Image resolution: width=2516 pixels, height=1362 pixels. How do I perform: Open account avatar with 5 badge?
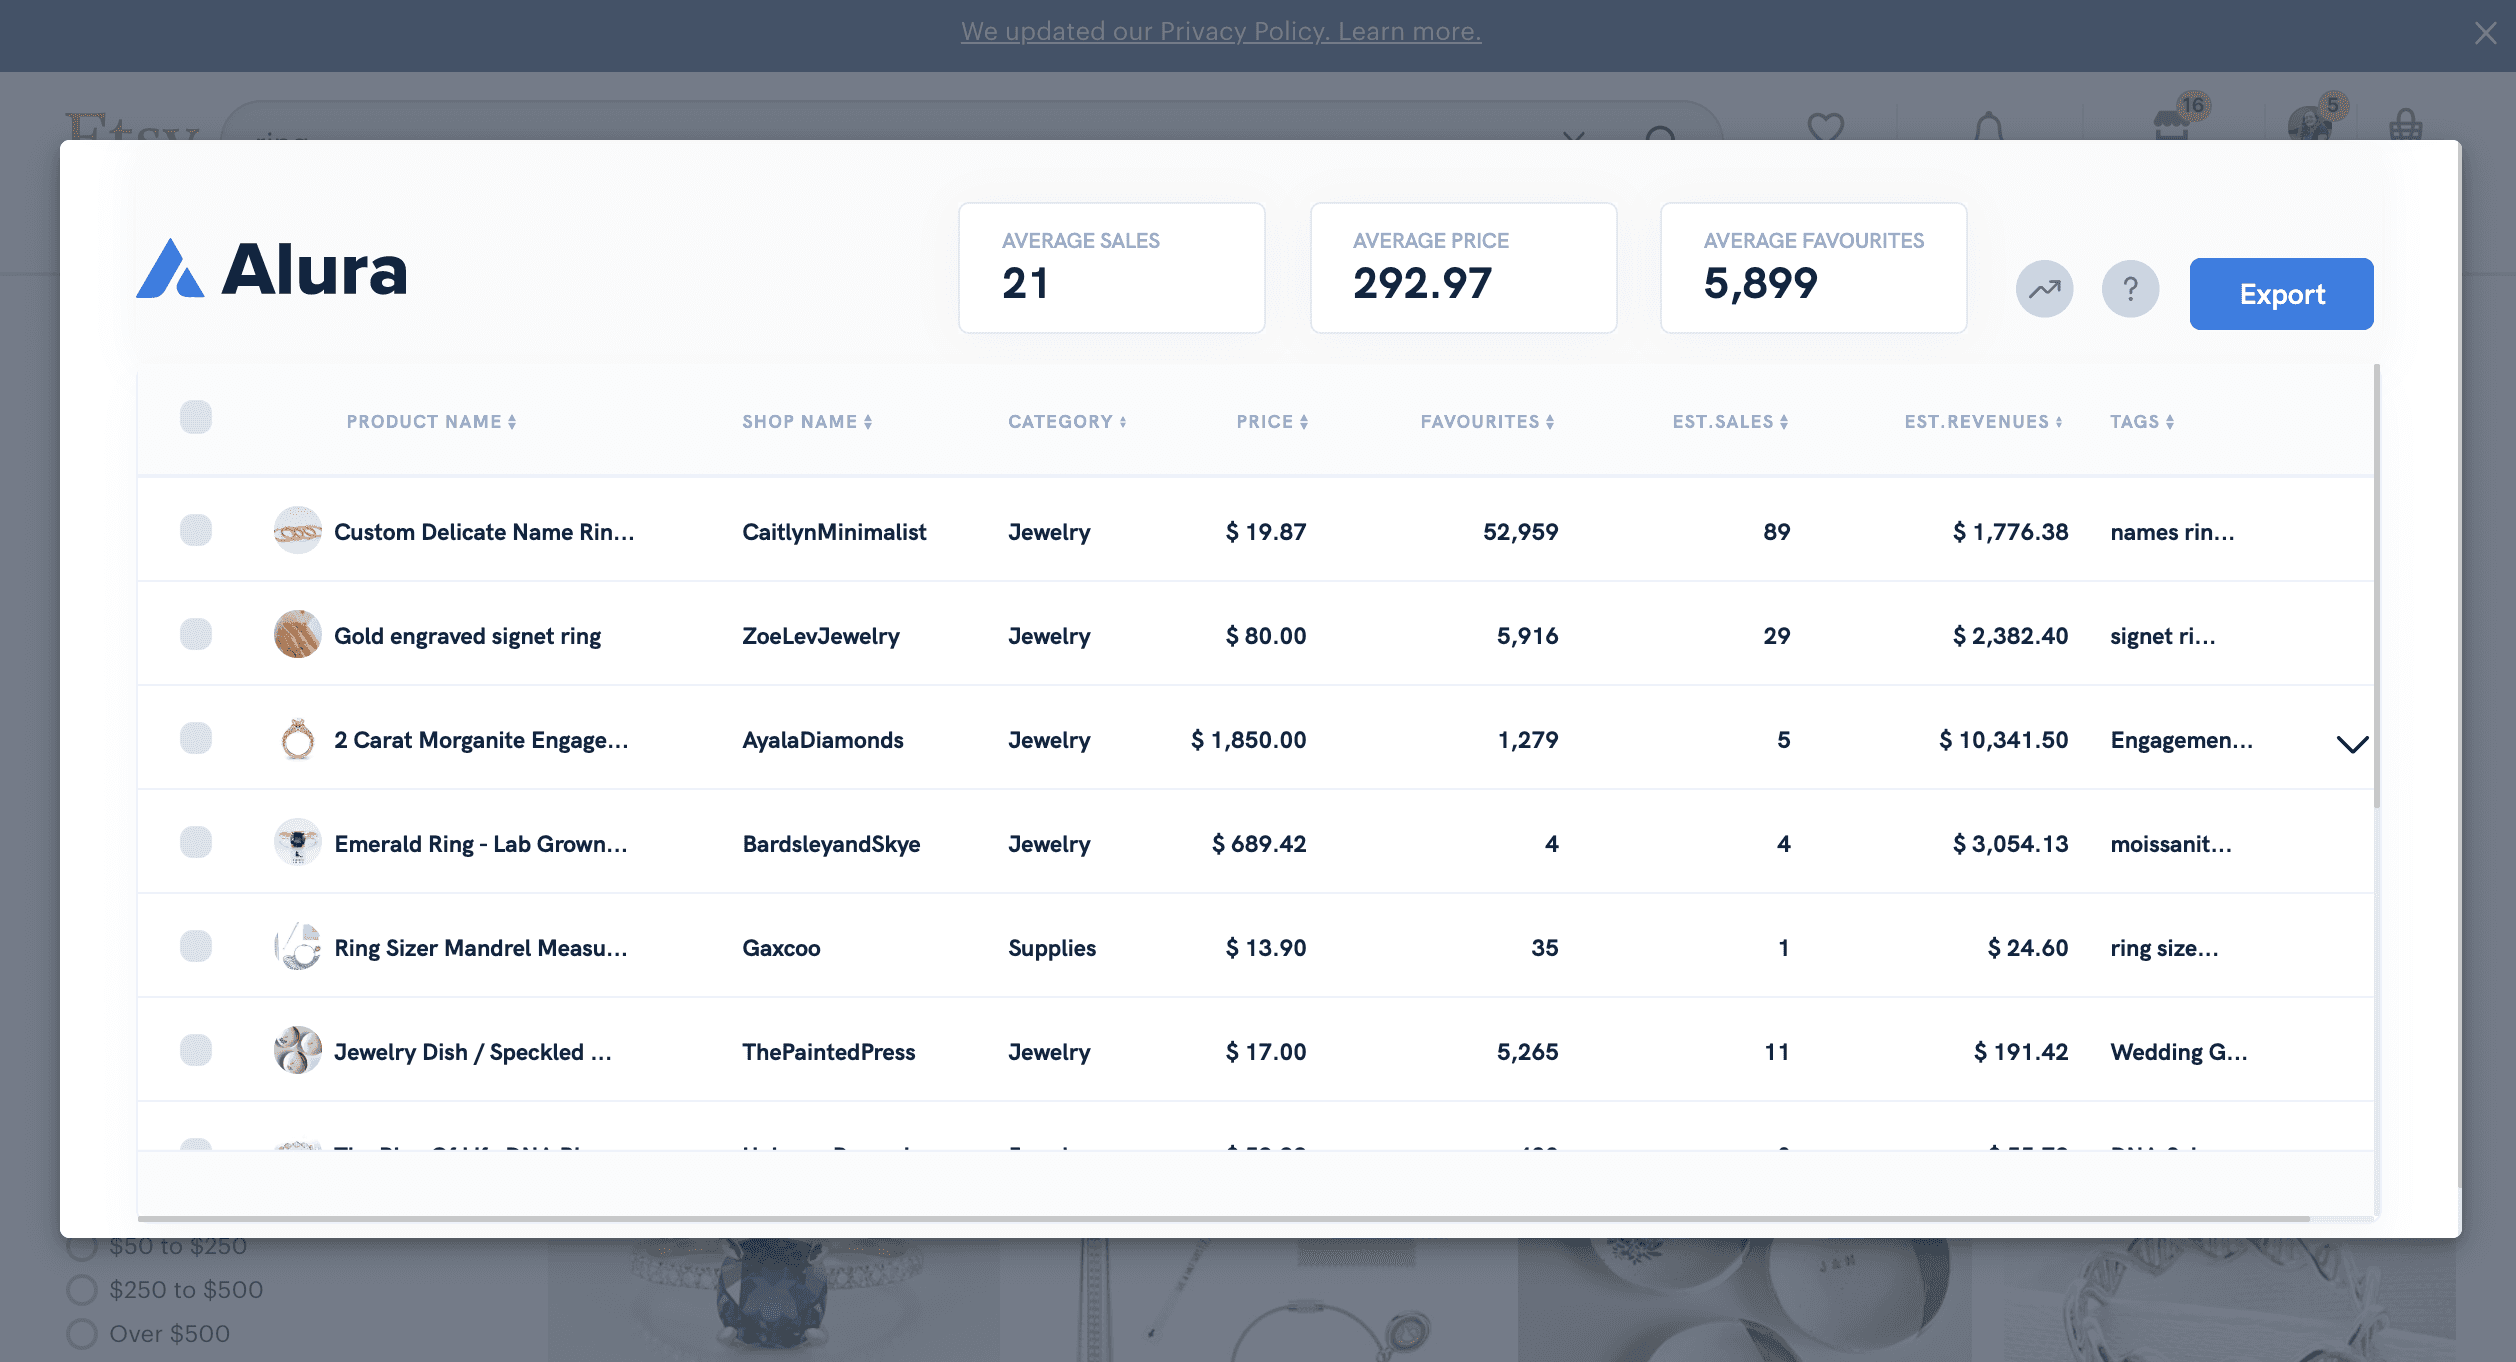[x=2316, y=118]
